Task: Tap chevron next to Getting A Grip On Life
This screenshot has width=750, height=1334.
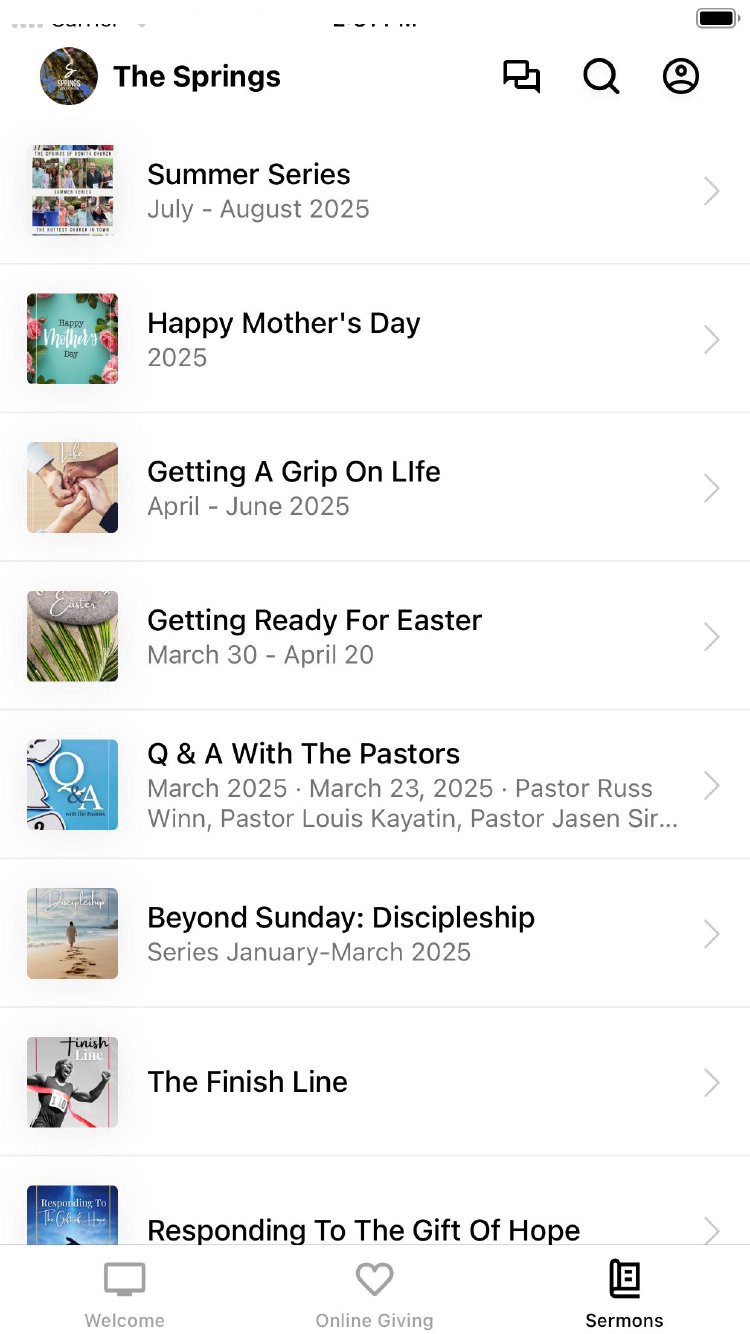Action: (x=711, y=489)
